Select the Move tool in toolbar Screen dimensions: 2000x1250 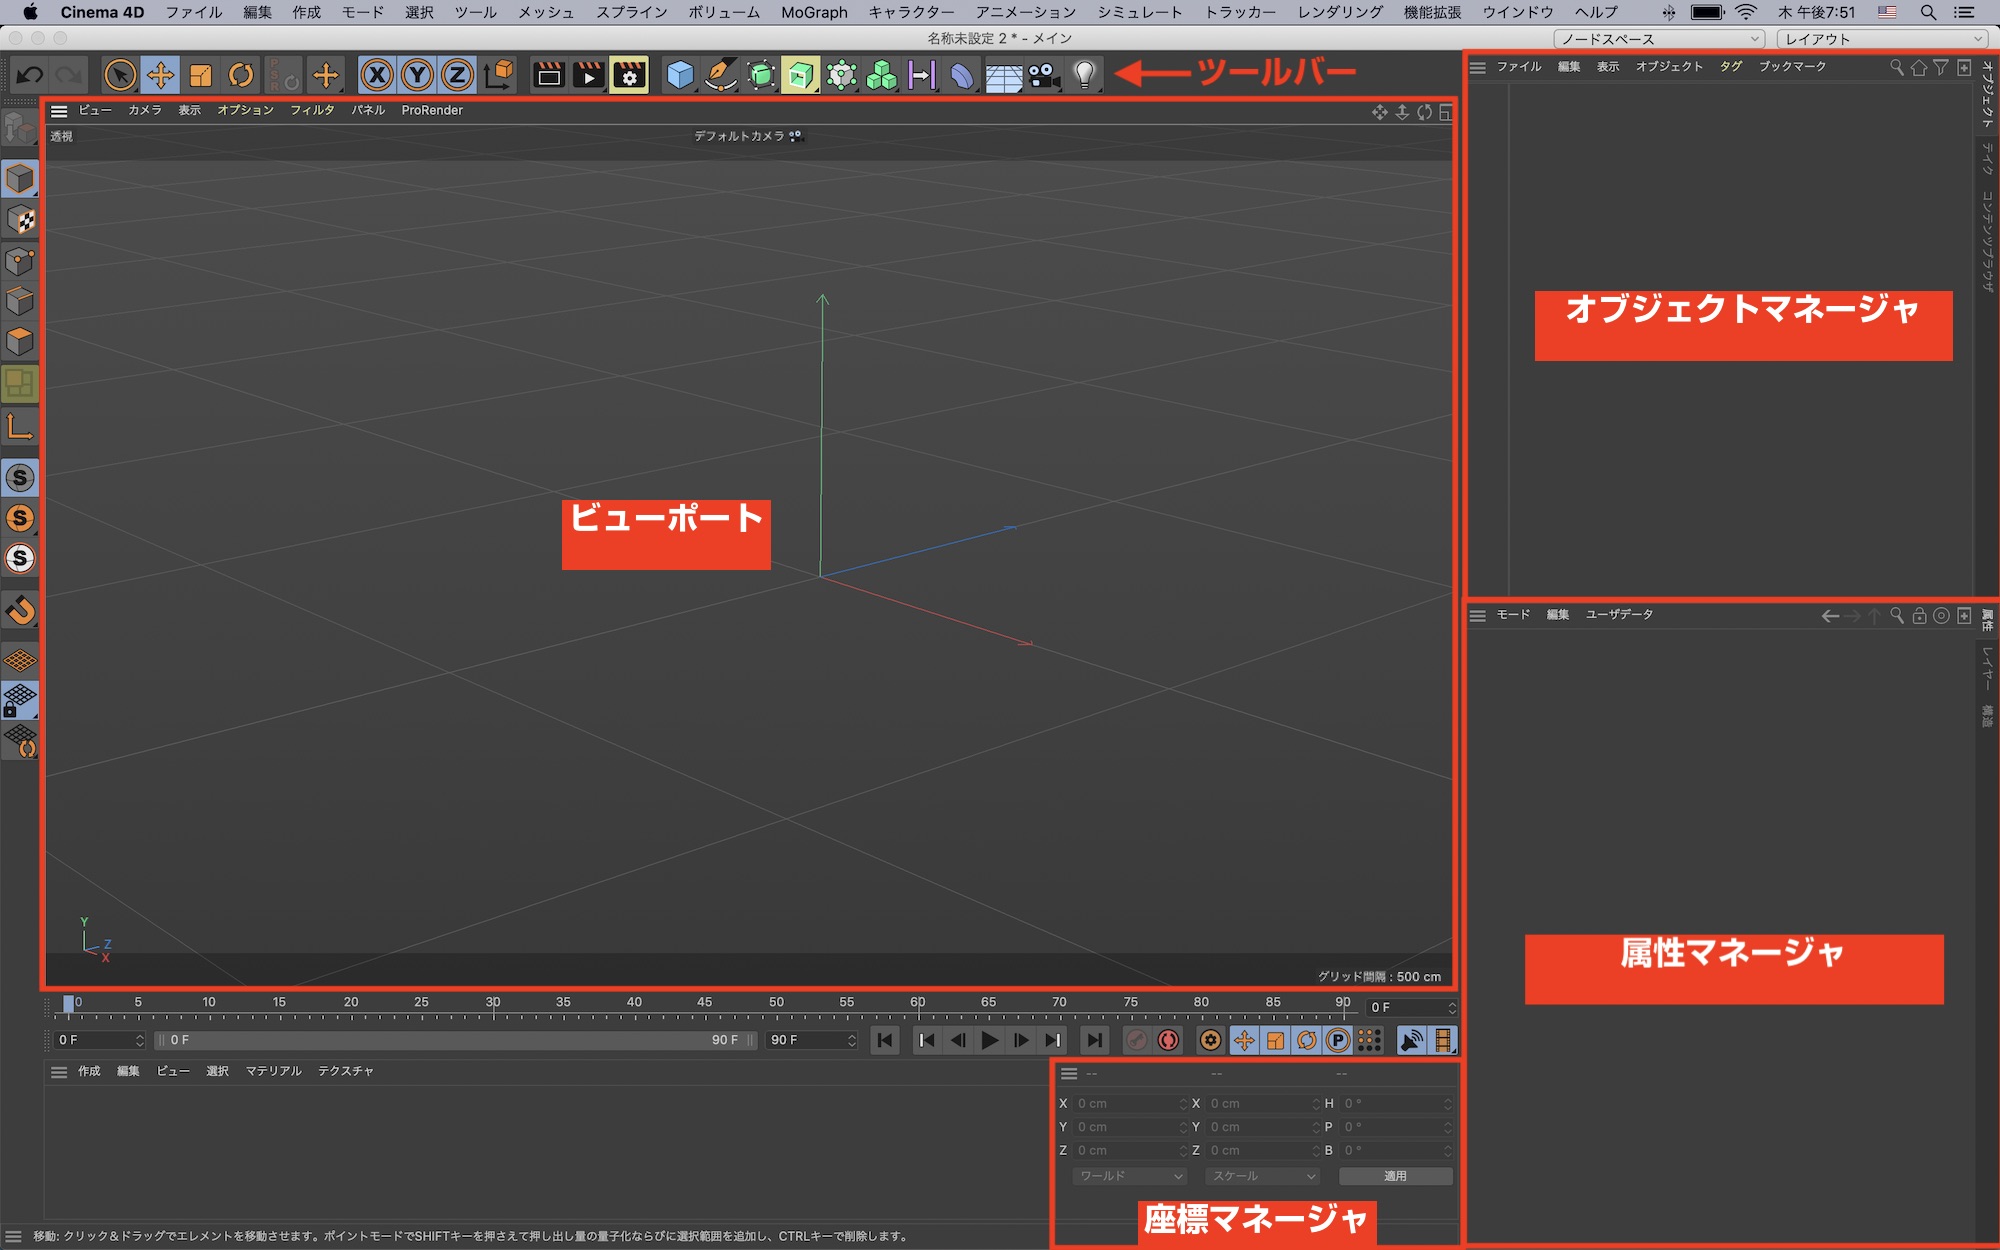(x=160, y=75)
